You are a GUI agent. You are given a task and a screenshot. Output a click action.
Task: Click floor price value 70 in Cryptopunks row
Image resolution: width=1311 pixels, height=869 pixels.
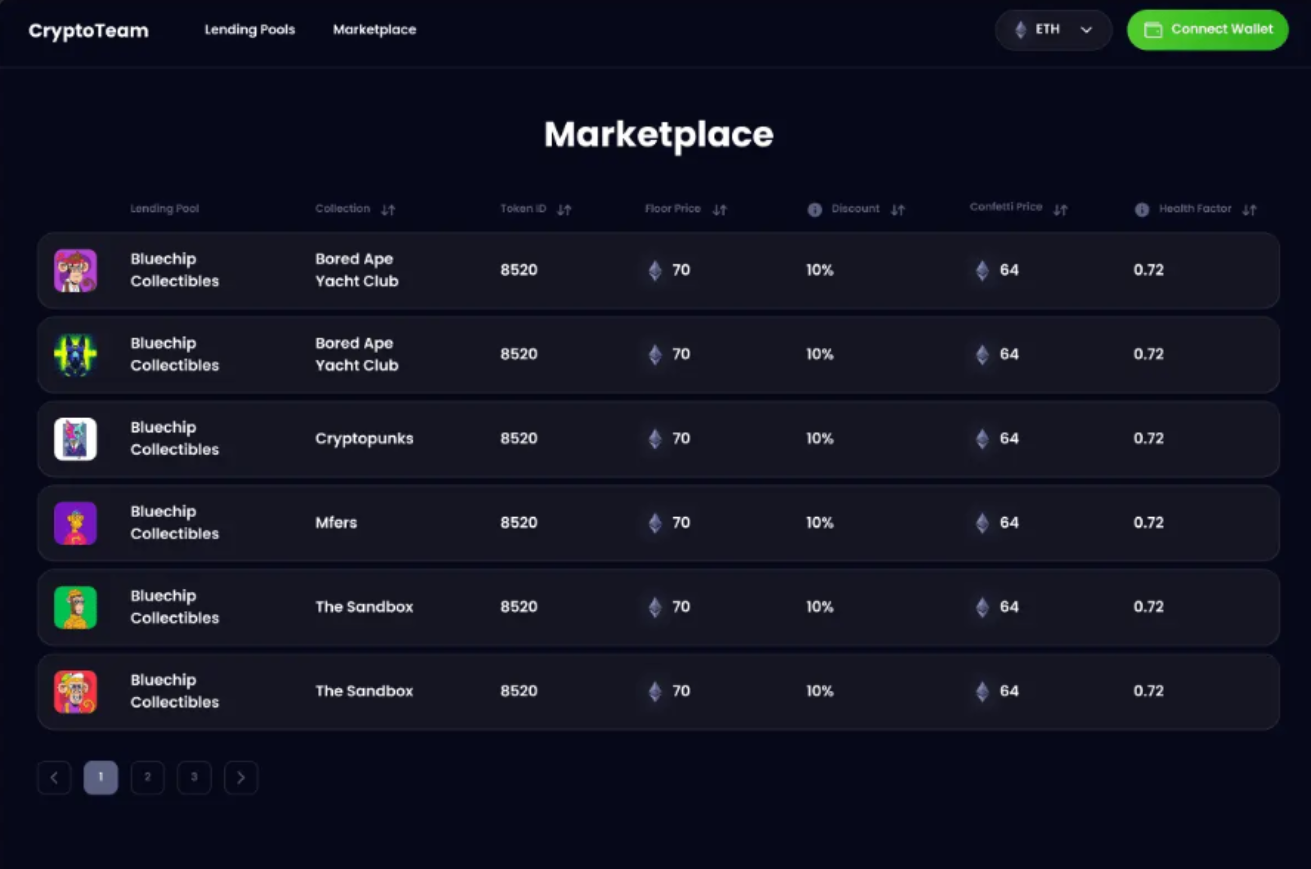(x=681, y=439)
